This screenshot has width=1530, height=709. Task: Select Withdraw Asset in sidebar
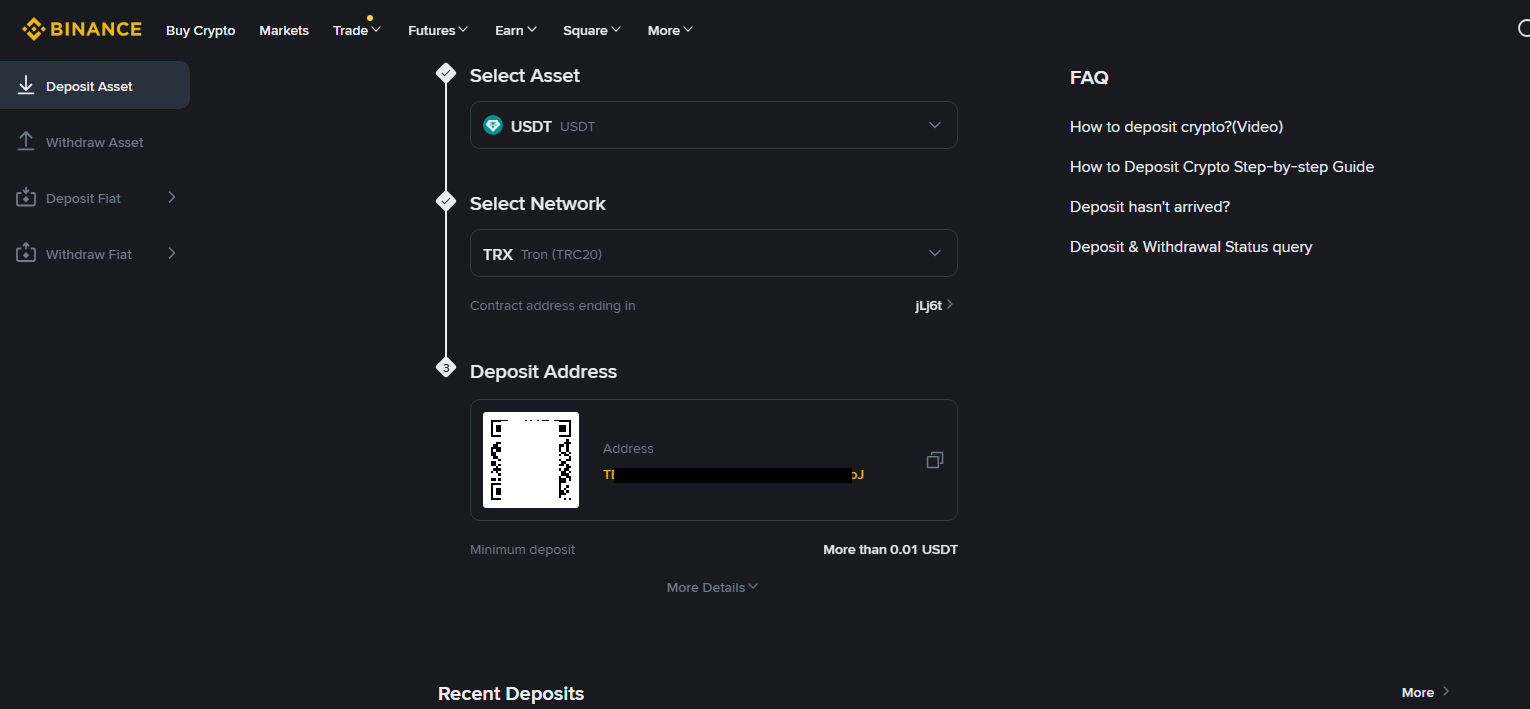click(x=95, y=142)
